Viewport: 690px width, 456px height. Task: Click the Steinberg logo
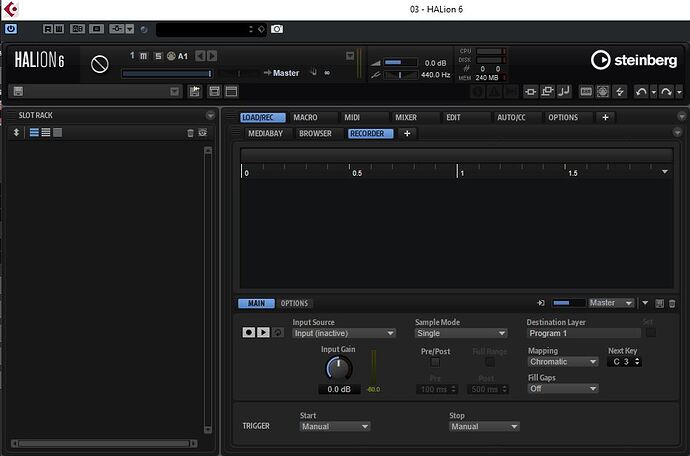click(x=634, y=60)
